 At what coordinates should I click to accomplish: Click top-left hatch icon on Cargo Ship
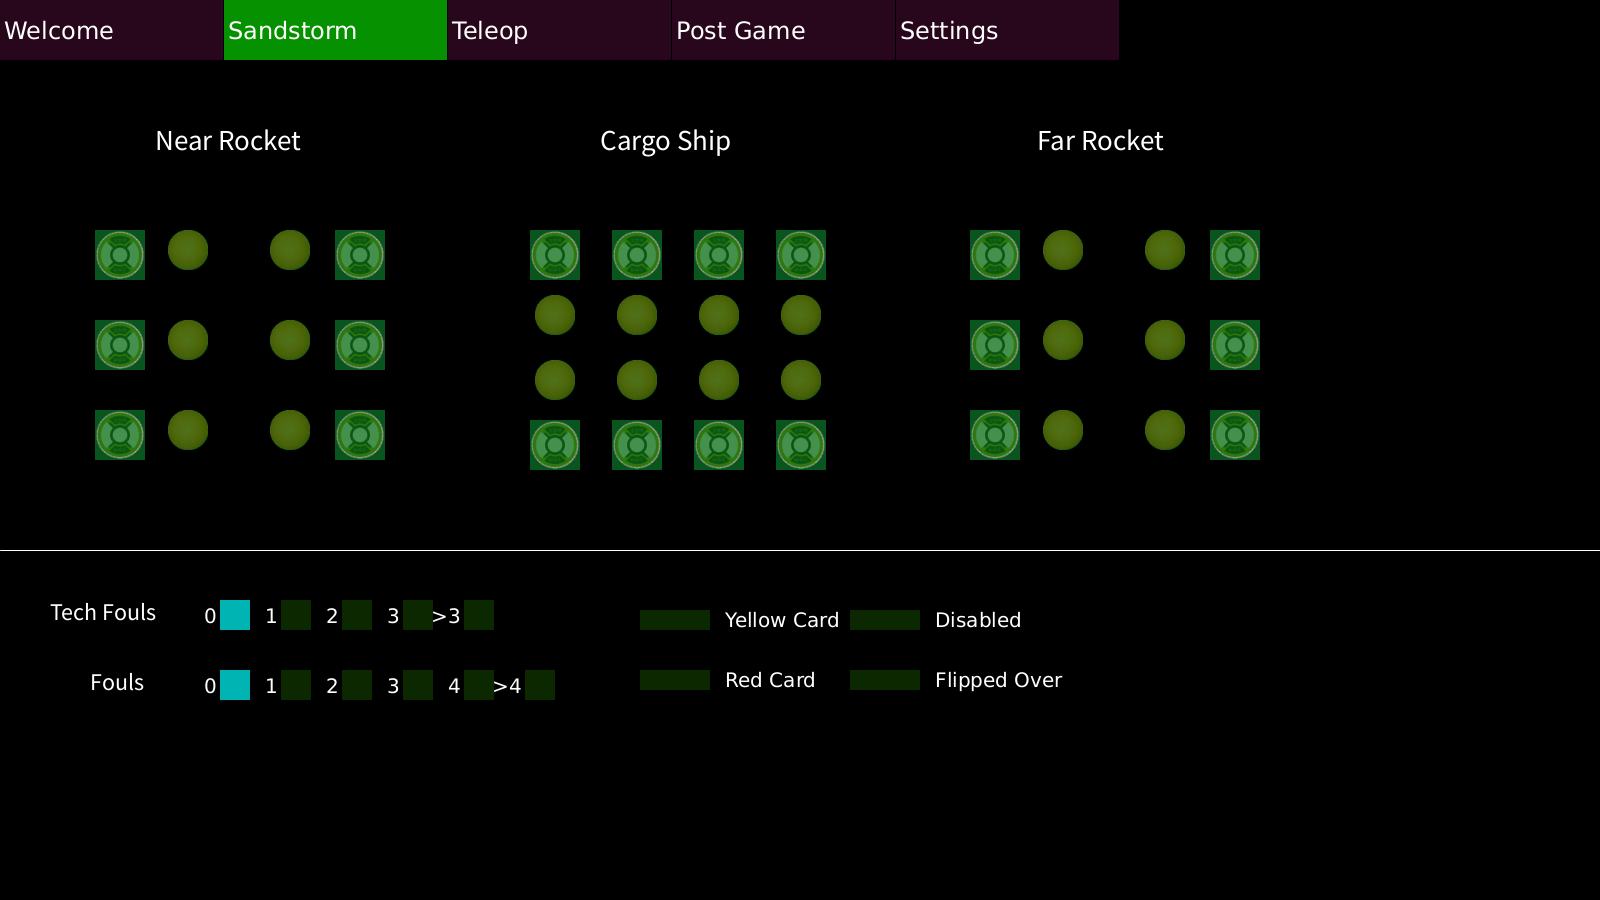coord(555,255)
